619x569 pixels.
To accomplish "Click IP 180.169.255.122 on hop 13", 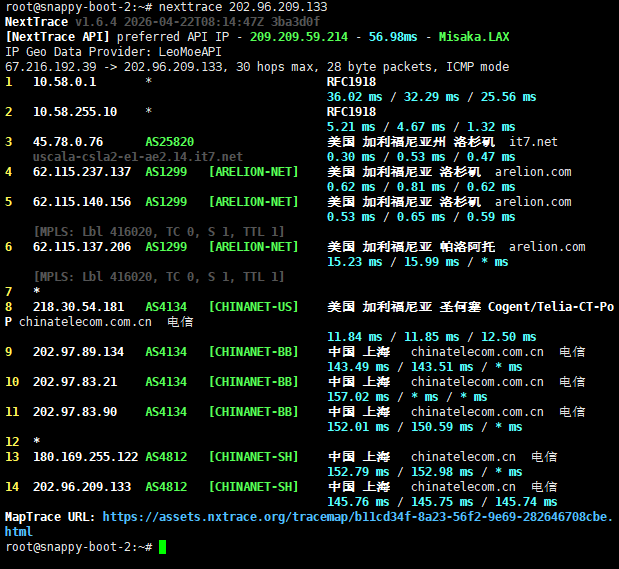I will point(86,457).
